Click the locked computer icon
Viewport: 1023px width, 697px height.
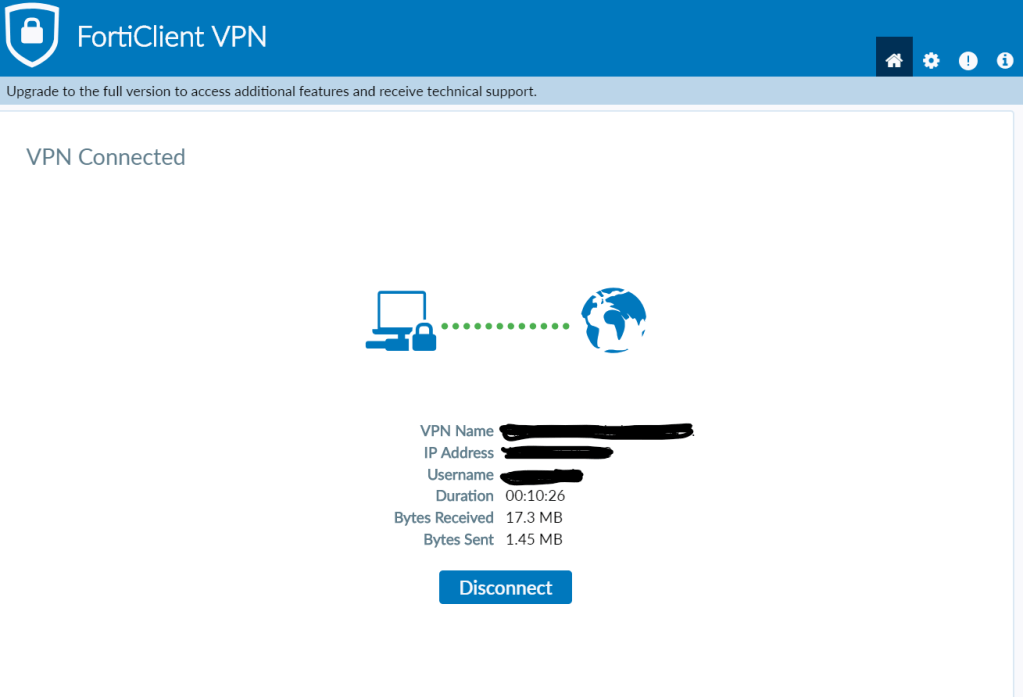tap(400, 322)
